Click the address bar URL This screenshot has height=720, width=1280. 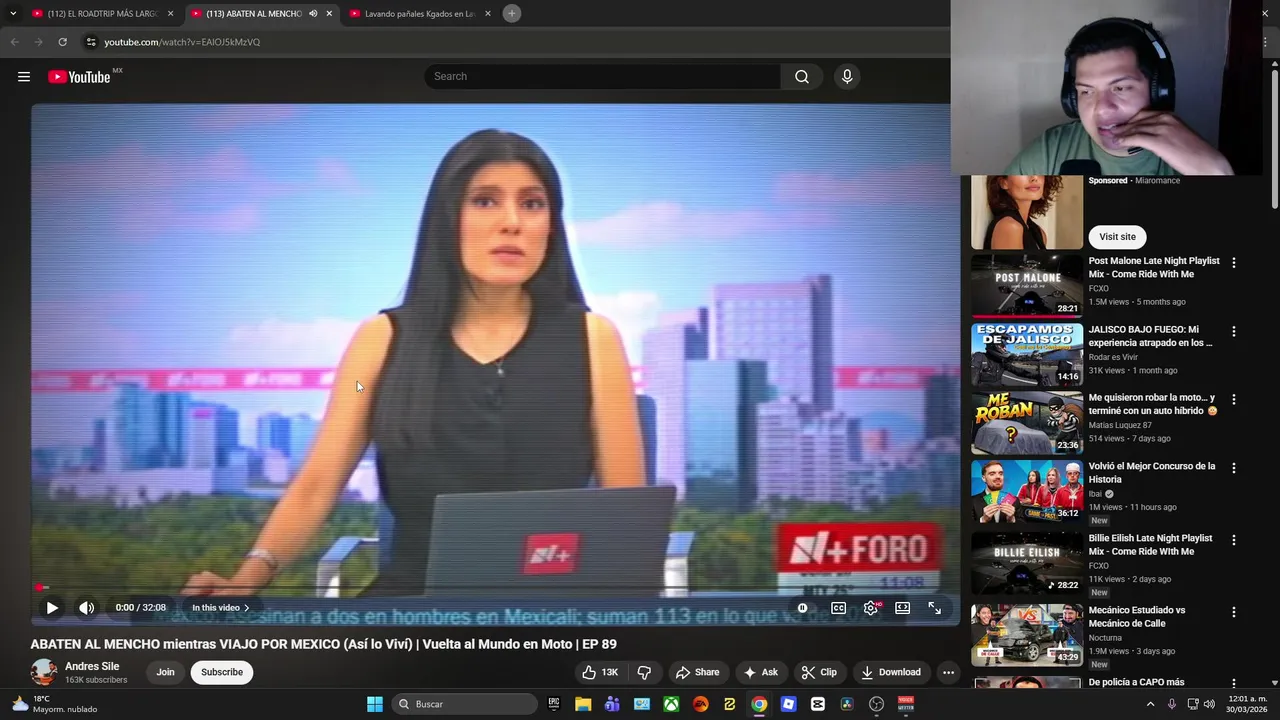point(182,42)
